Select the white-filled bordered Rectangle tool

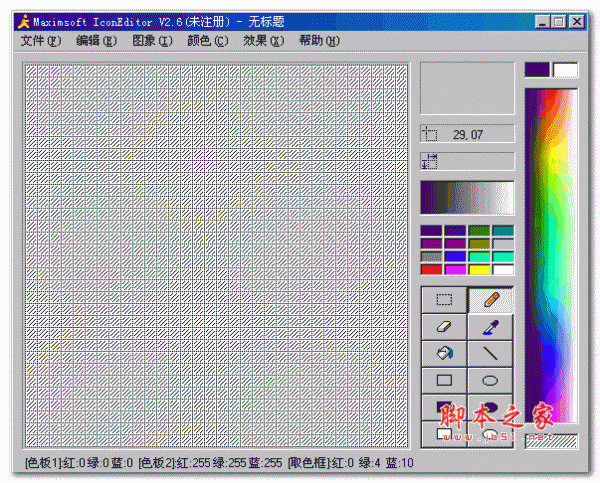point(444,434)
